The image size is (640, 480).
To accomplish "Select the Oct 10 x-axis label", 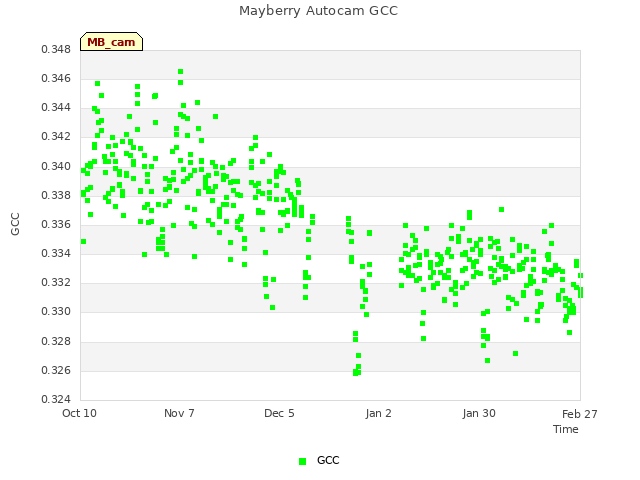I will [x=79, y=413].
